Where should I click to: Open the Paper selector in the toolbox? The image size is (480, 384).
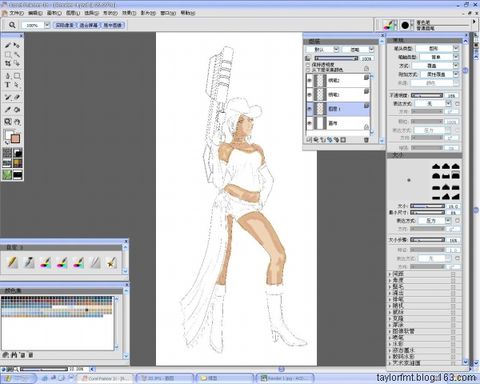[x=7, y=153]
